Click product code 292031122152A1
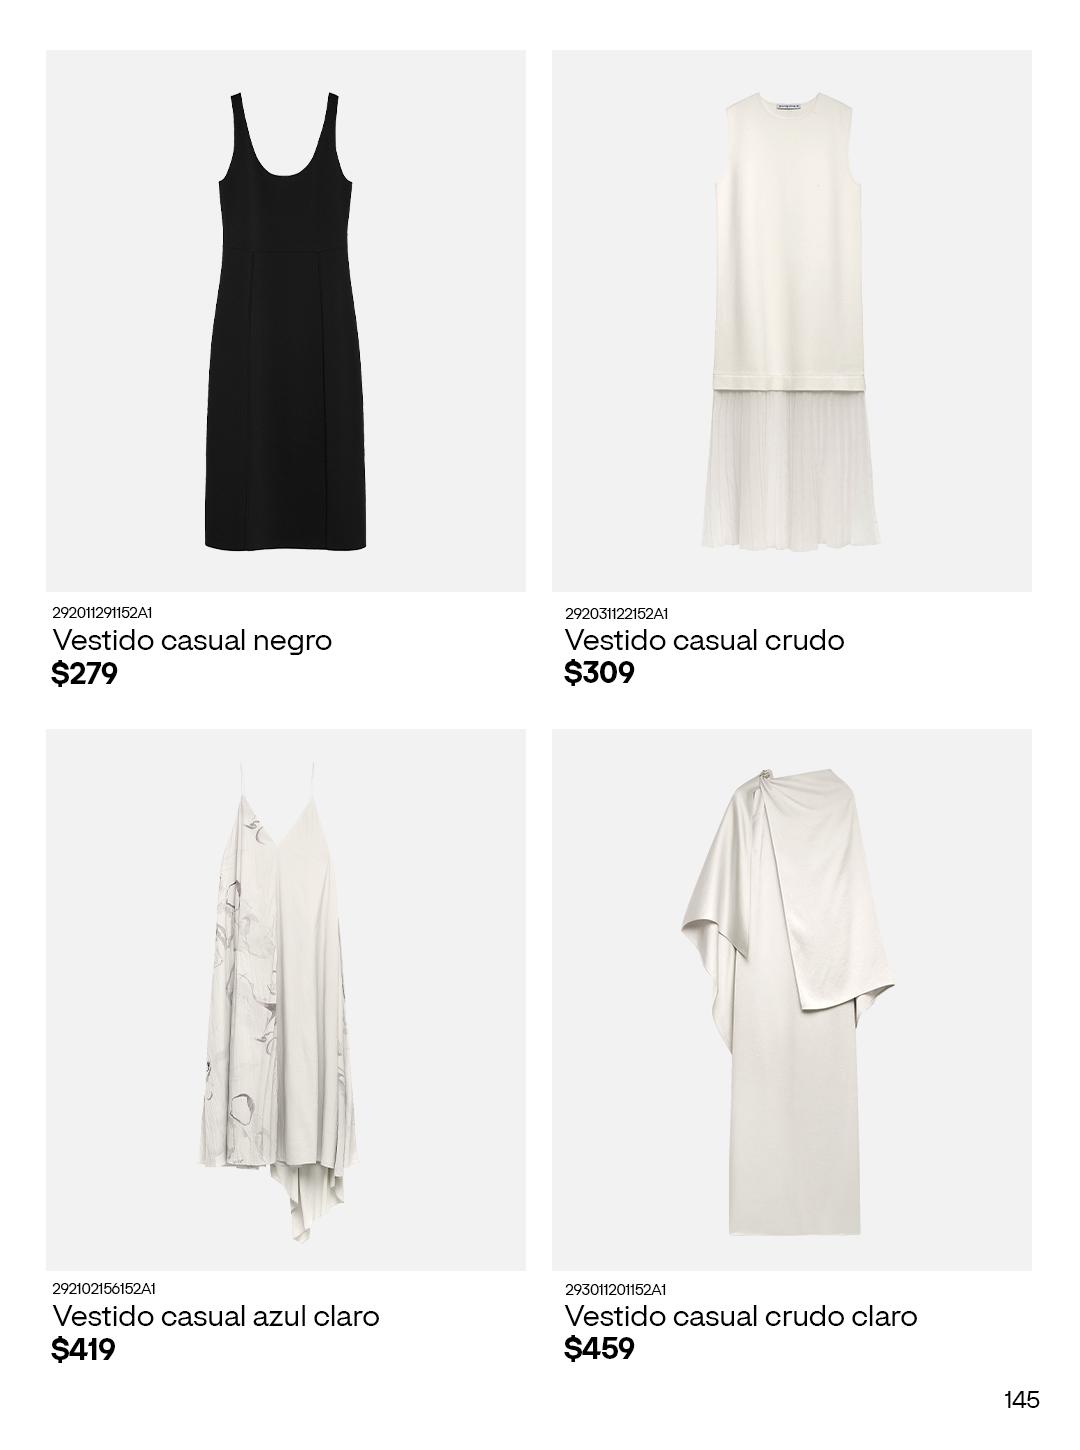Image resolution: width=1080 pixels, height=1450 pixels. pyautogui.click(x=616, y=613)
